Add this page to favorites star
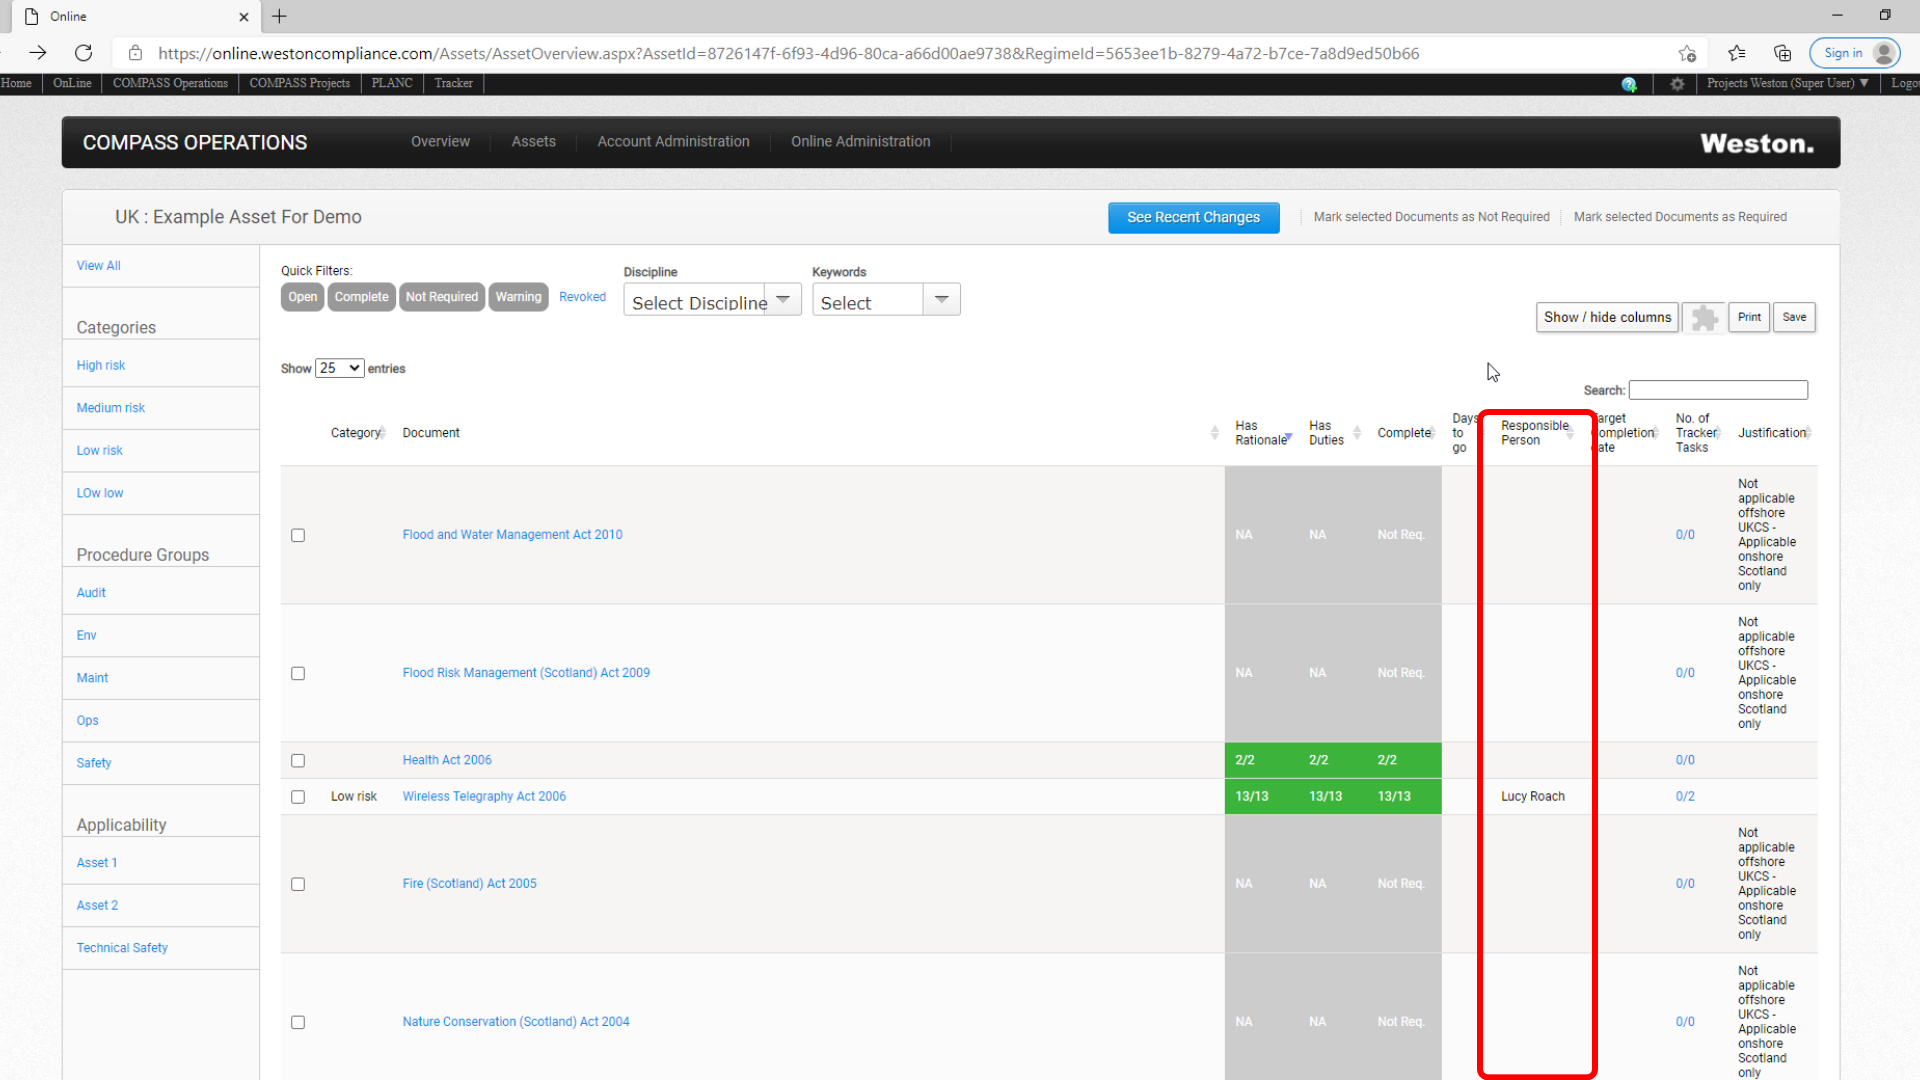 [x=1687, y=53]
